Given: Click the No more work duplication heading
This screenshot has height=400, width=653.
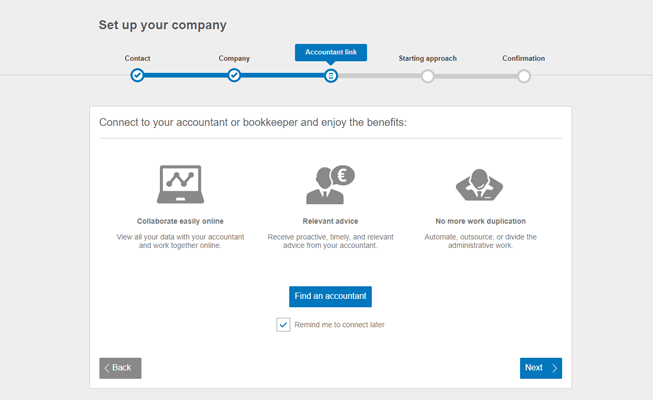Looking at the screenshot, I should (x=480, y=220).
